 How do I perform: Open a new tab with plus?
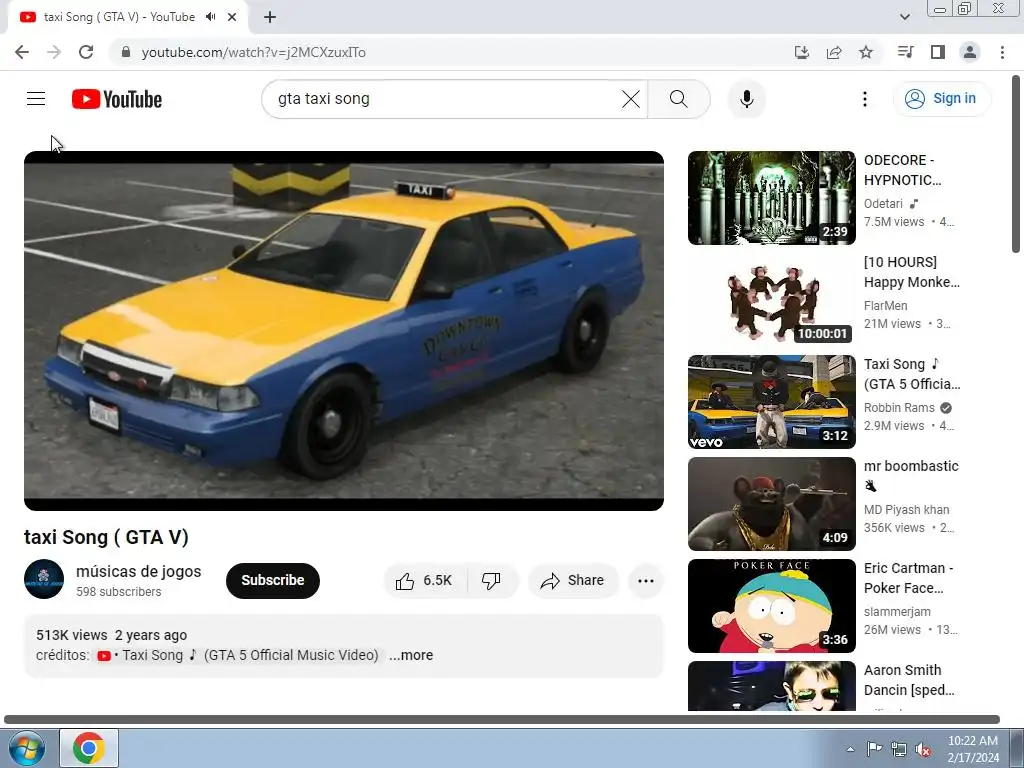click(270, 17)
